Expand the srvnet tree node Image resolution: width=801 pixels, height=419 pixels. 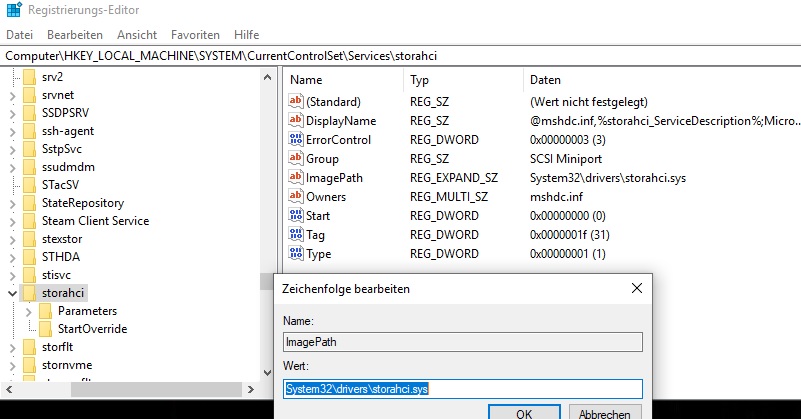tap(13, 96)
